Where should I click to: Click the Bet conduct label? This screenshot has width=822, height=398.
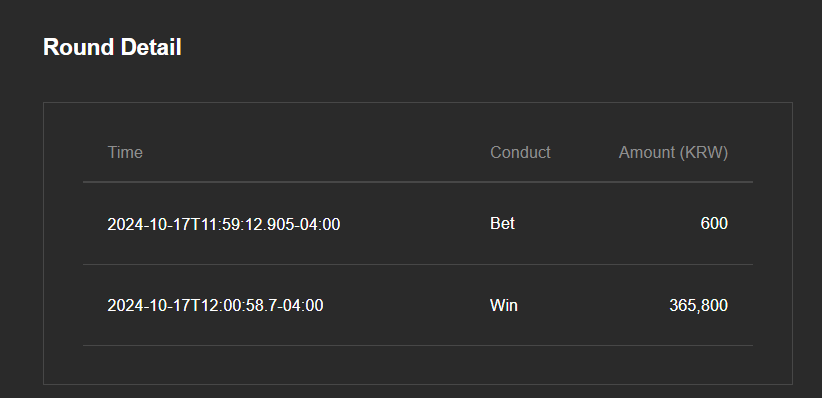click(x=502, y=224)
